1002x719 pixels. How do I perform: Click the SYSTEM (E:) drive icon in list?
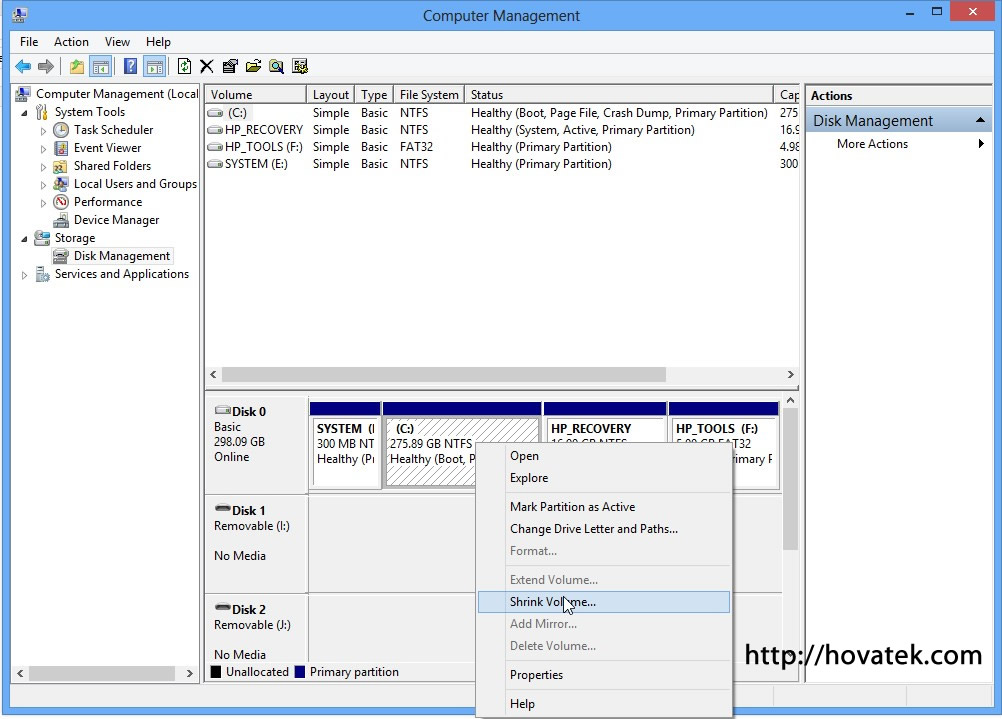[x=215, y=164]
